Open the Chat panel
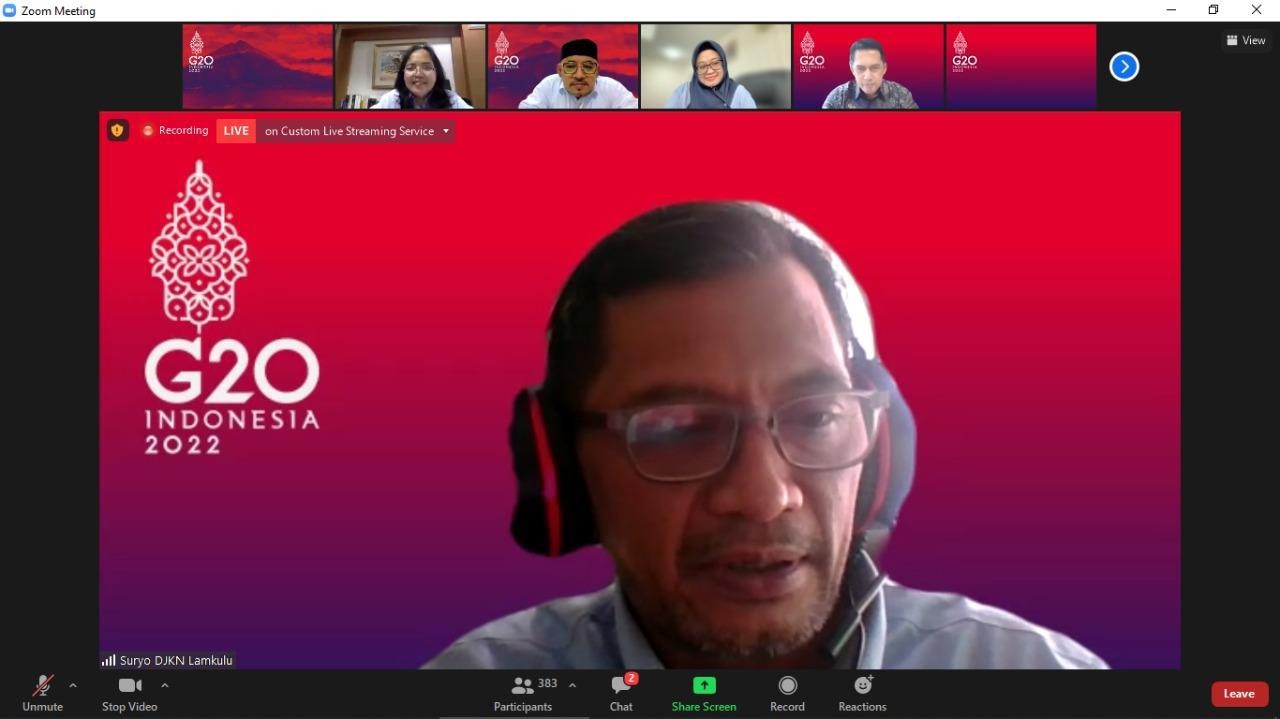 (621, 692)
